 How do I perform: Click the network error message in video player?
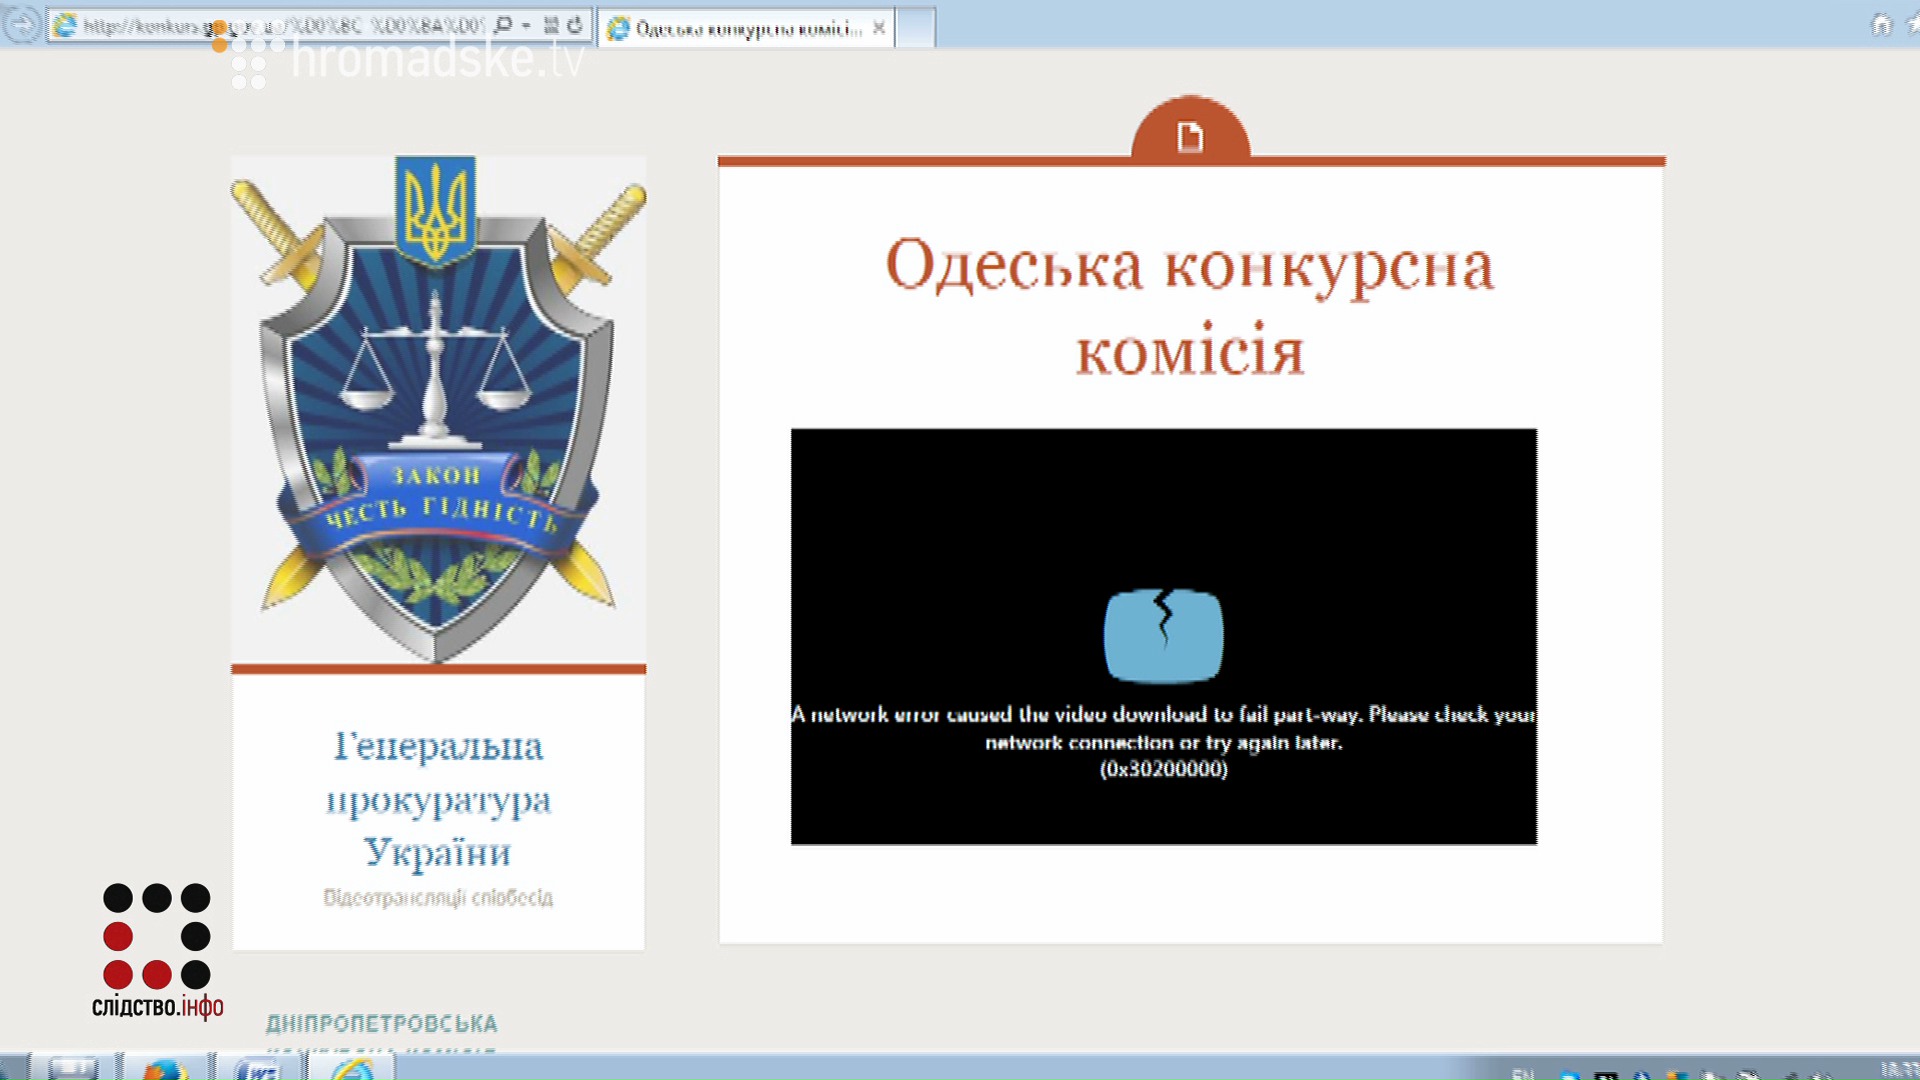[x=1164, y=741]
